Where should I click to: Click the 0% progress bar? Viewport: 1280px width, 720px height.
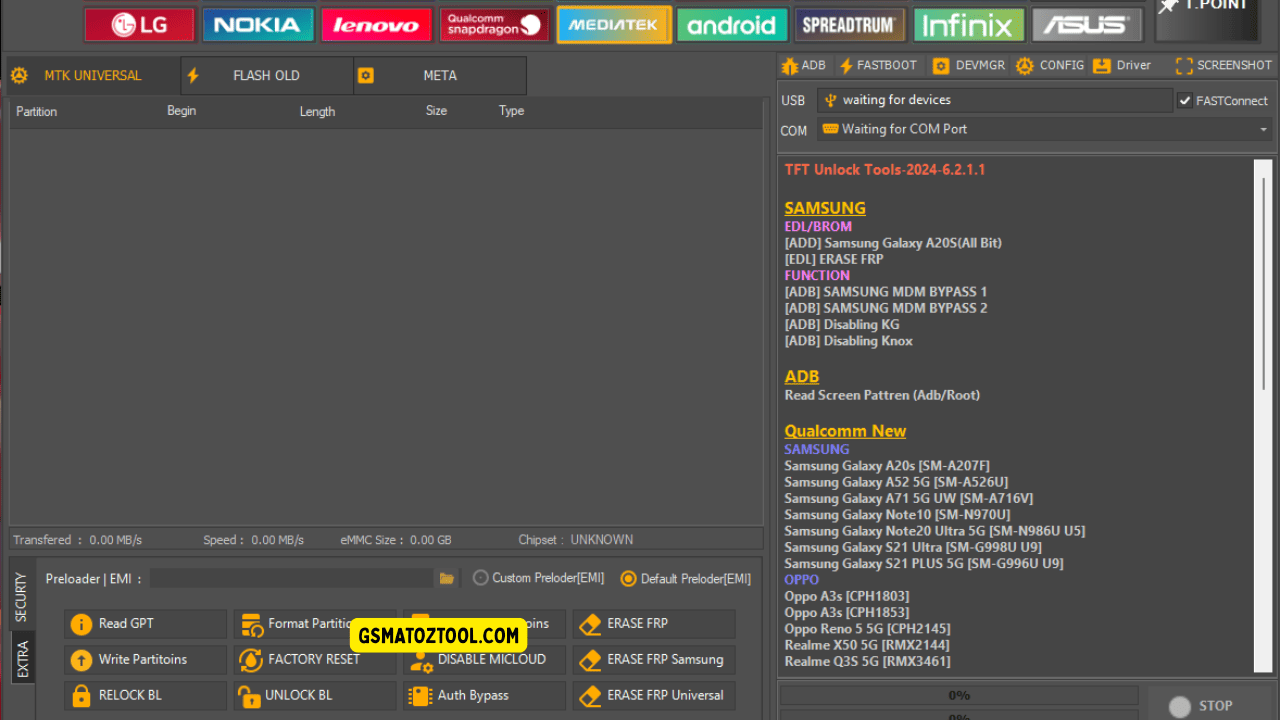pos(958,694)
